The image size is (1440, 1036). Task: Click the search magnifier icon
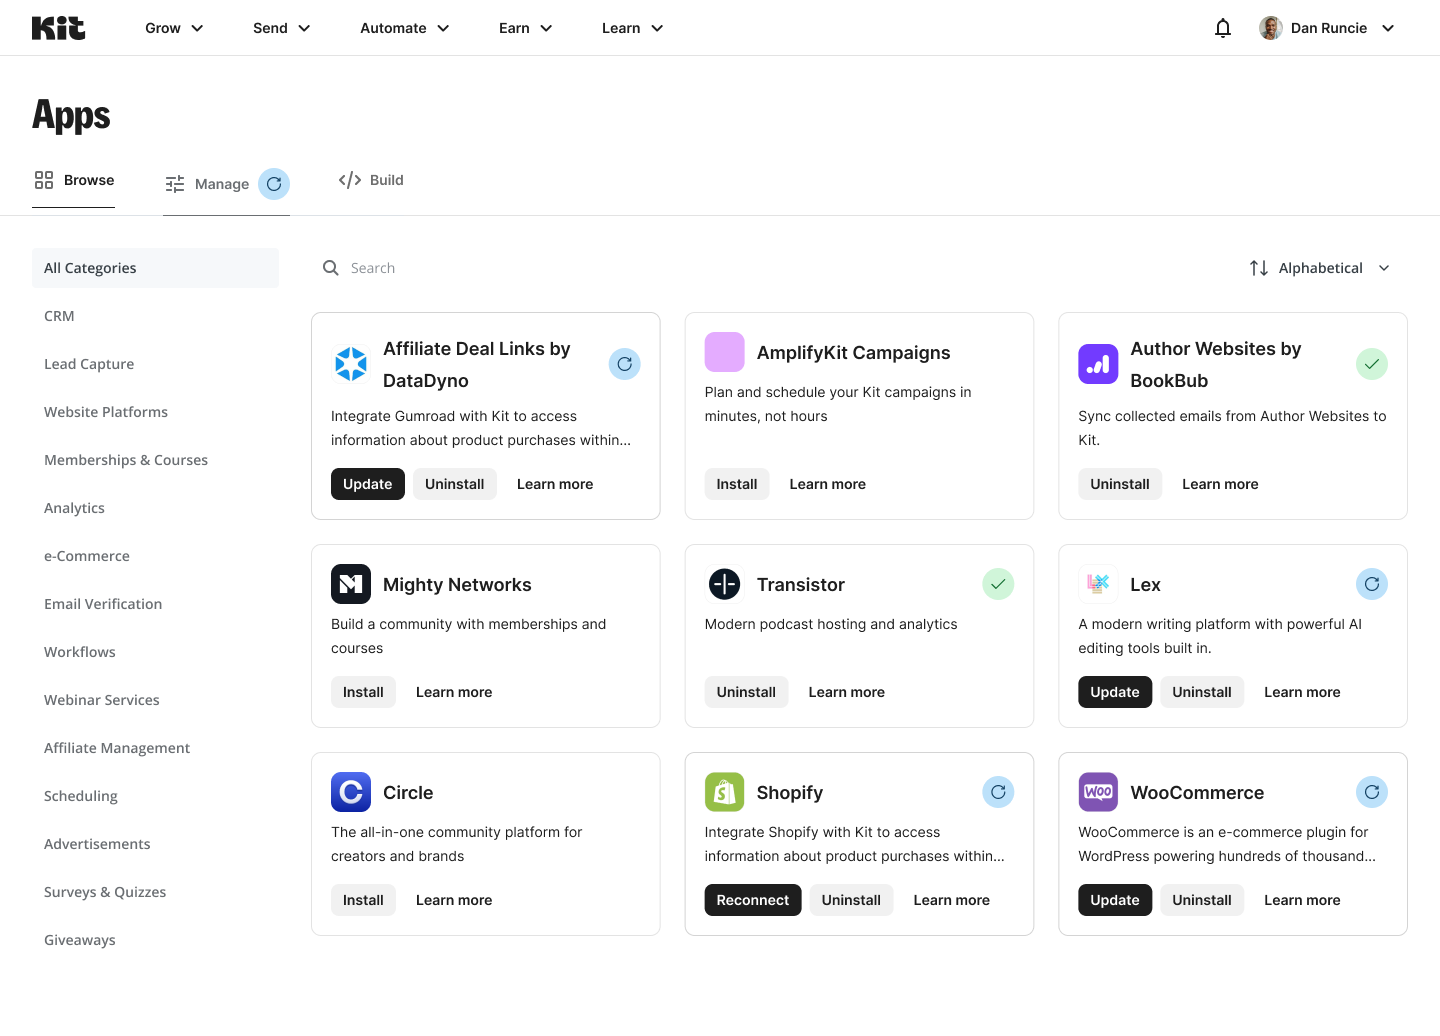pyautogui.click(x=331, y=268)
